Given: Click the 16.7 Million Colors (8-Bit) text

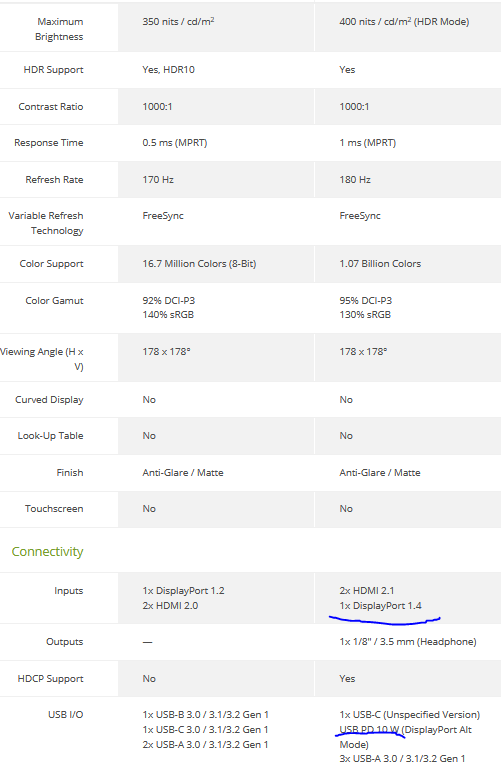Looking at the screenshot, I should (x=199, y=264).
